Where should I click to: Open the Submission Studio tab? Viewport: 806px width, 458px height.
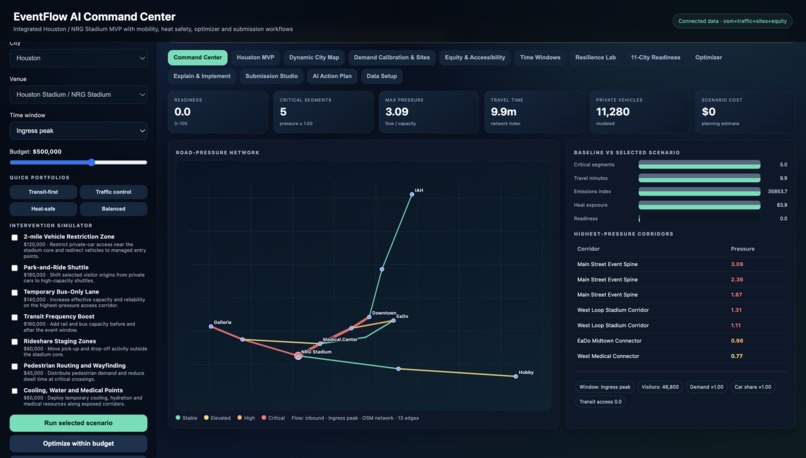tap(271, 76)
